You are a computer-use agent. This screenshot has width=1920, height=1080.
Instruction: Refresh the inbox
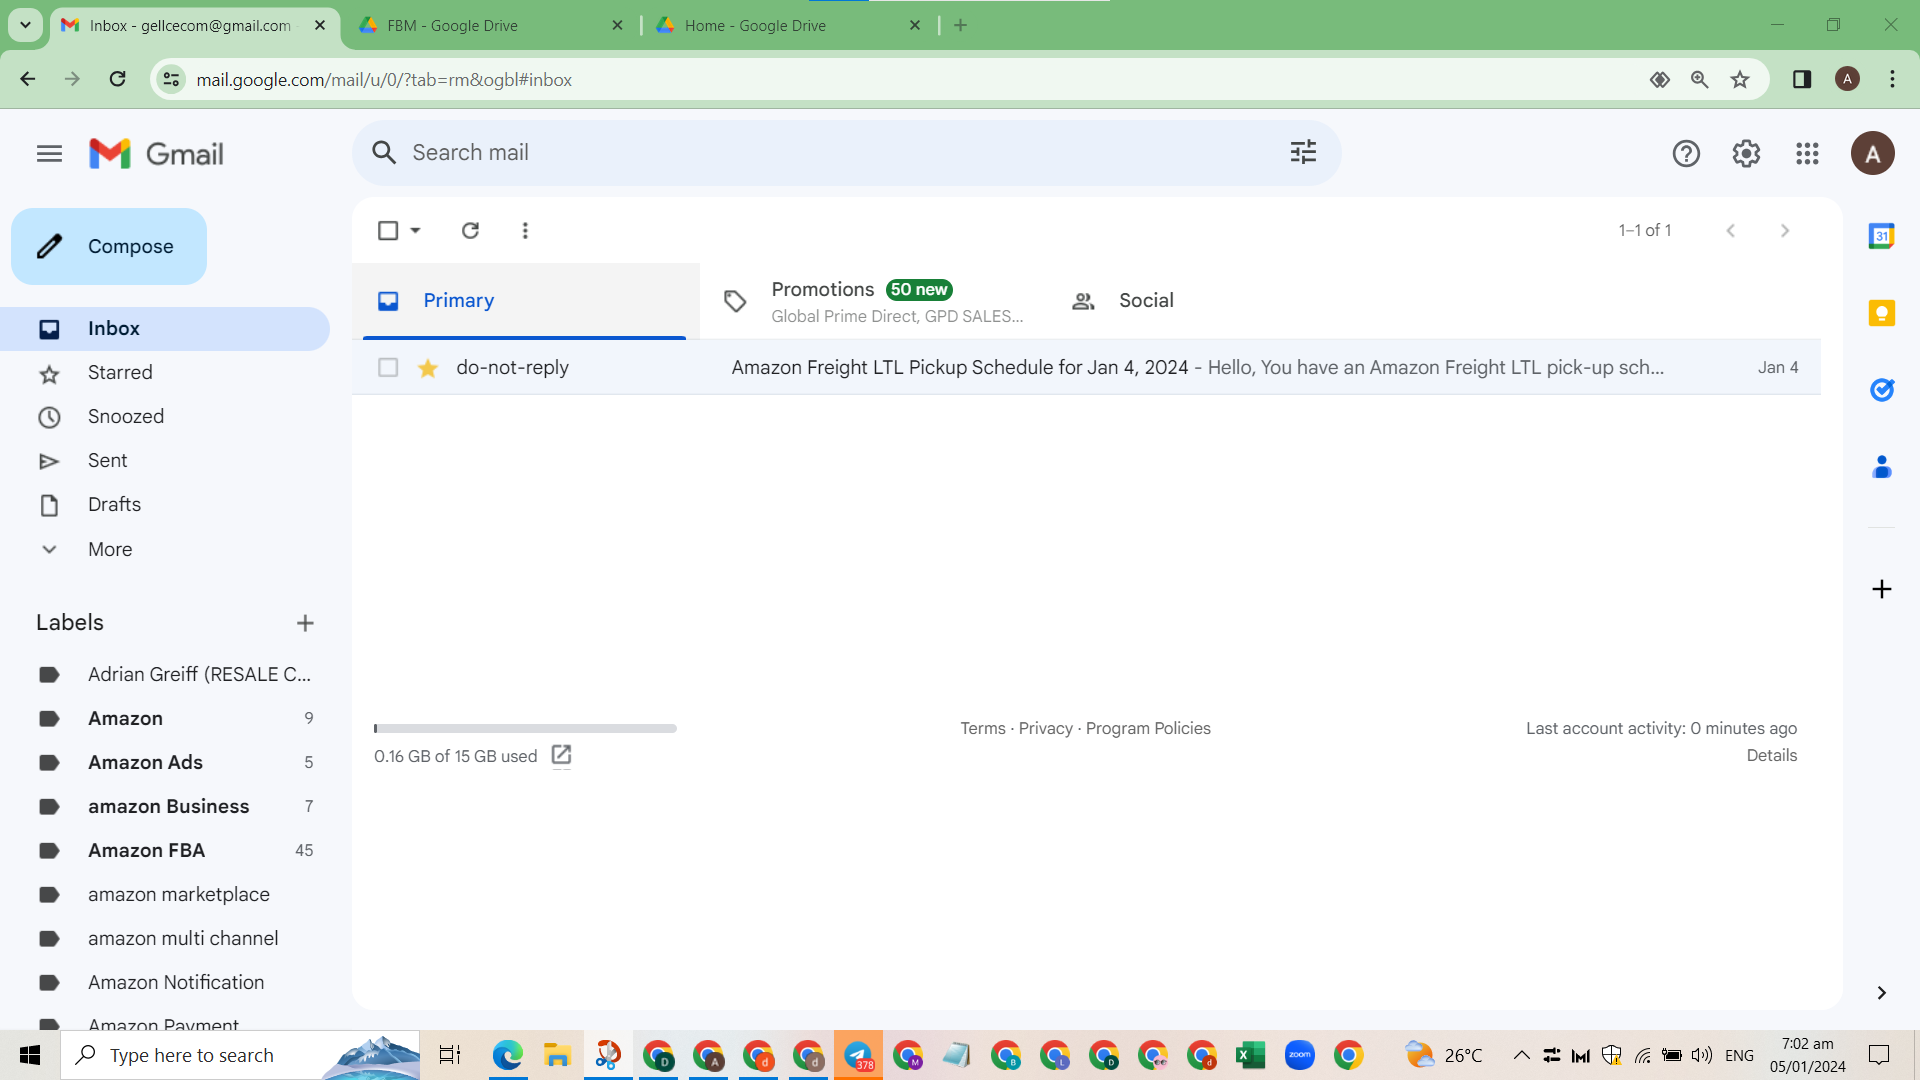(470, 231)
